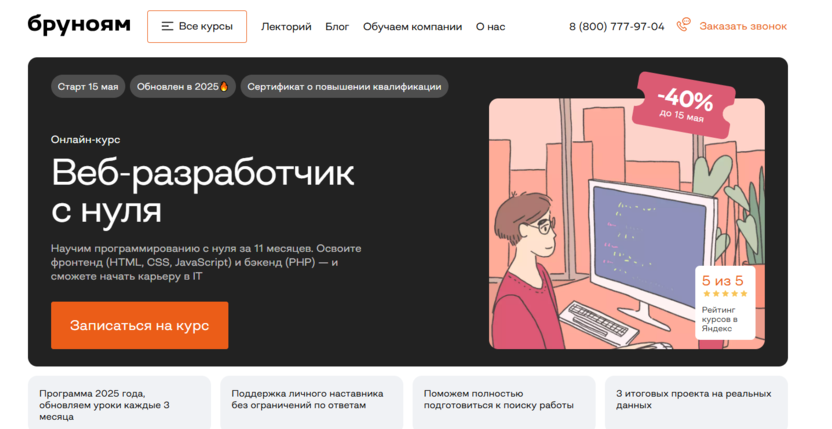This screenshot has height=429, width=832.
Task: Click the 5 из 5 rating text
Action: point(722,280)
